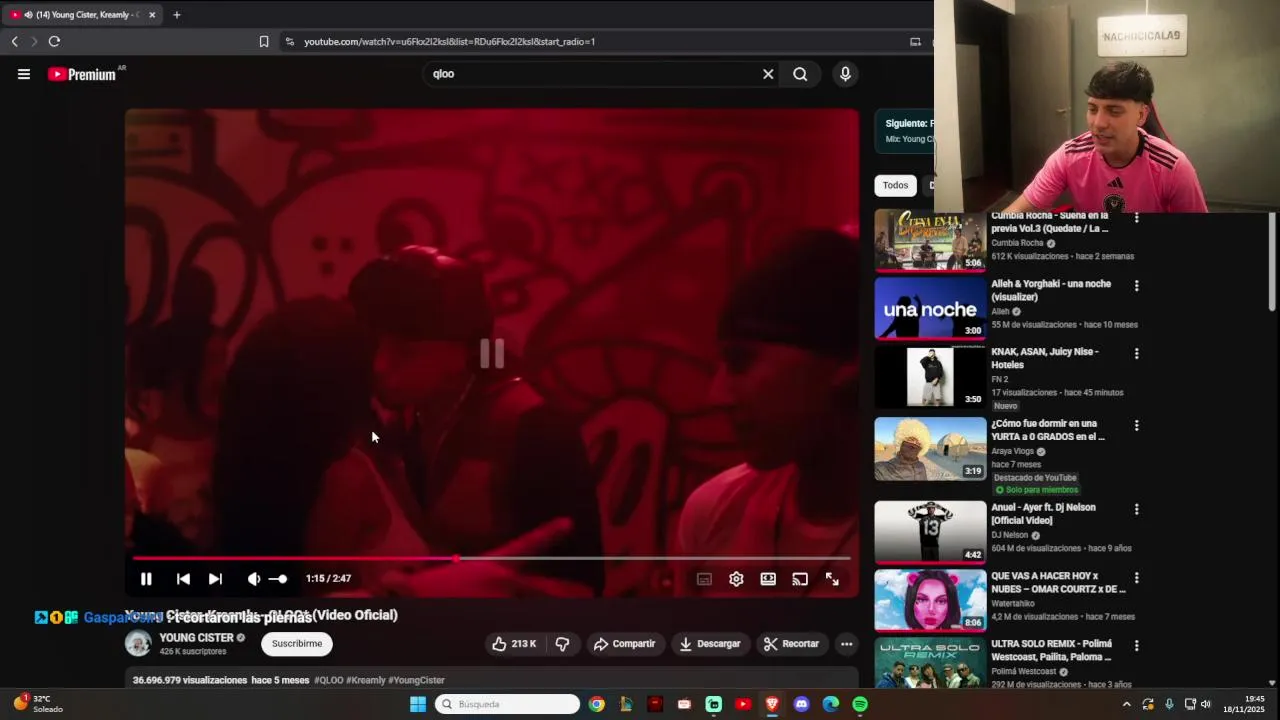Switch to theater mode
The height and width of the screenshot is (720, 1280).
pos(768,579)
